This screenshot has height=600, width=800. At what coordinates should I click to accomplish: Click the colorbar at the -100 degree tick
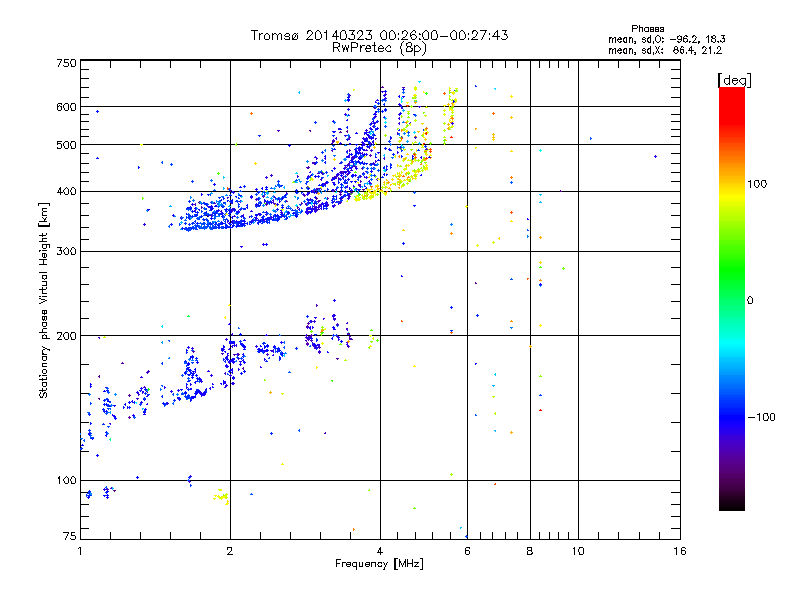tap(732, 417)
